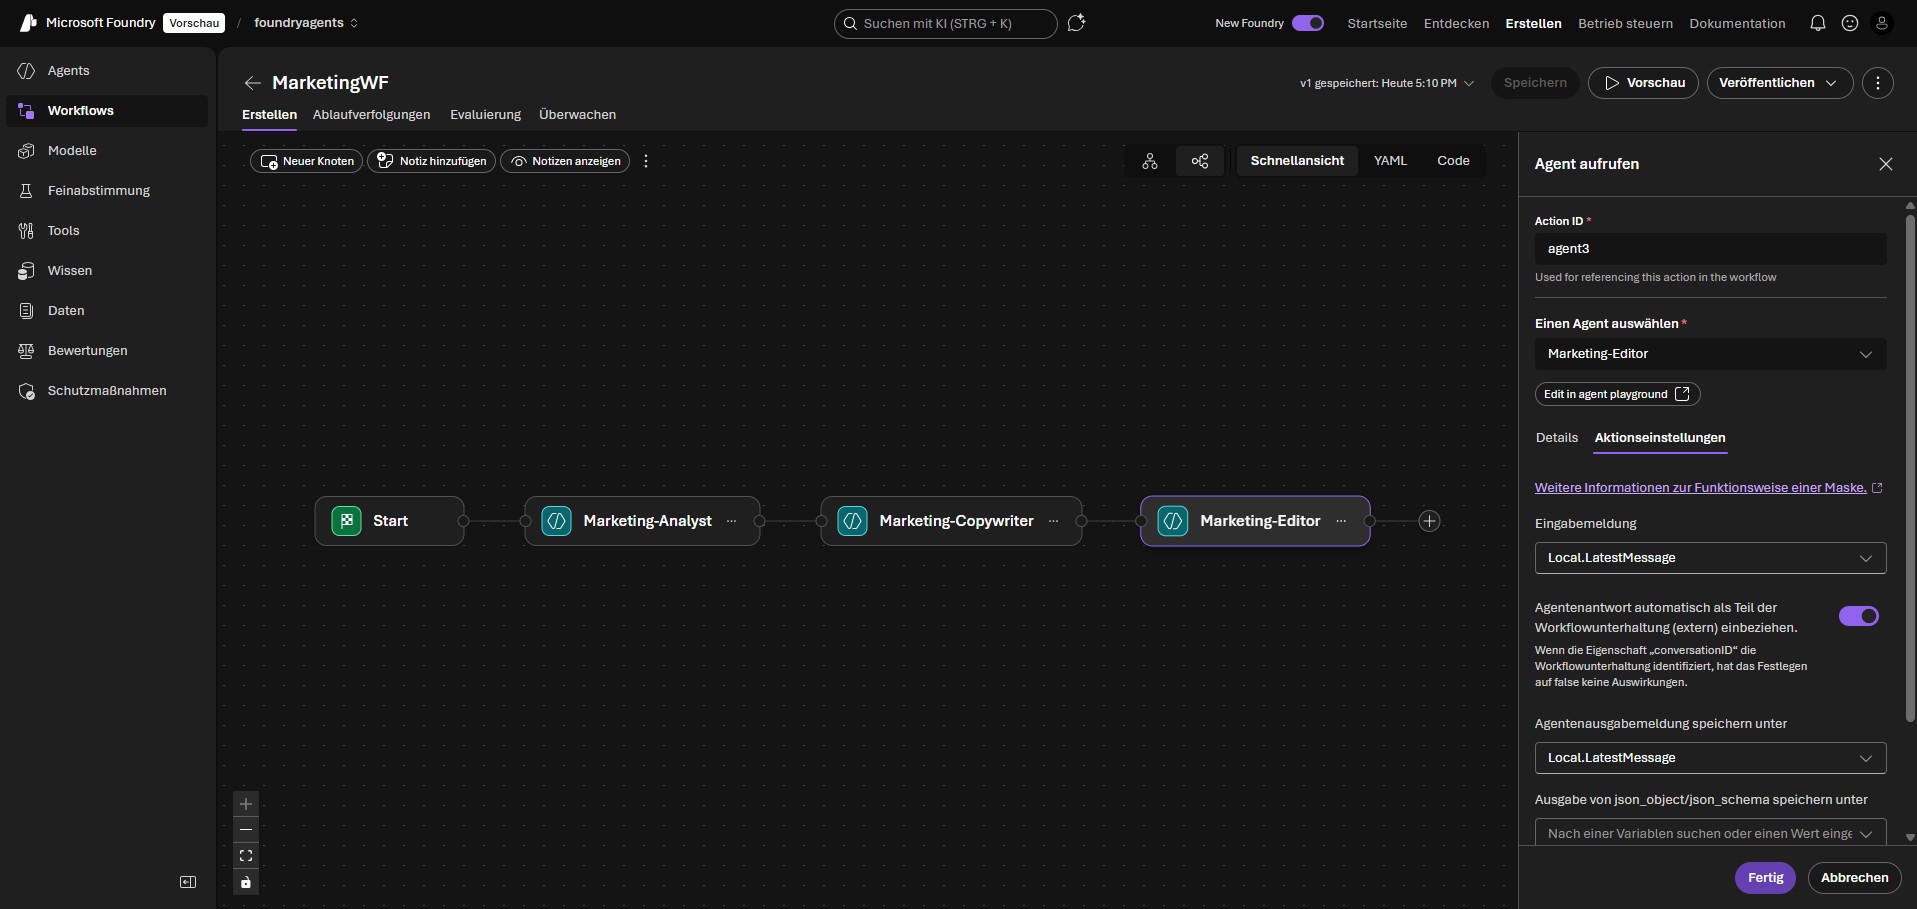This screenshot has width=1917, height=909.
Task: Collapse the canvas side panel
Action: (187, 882)
